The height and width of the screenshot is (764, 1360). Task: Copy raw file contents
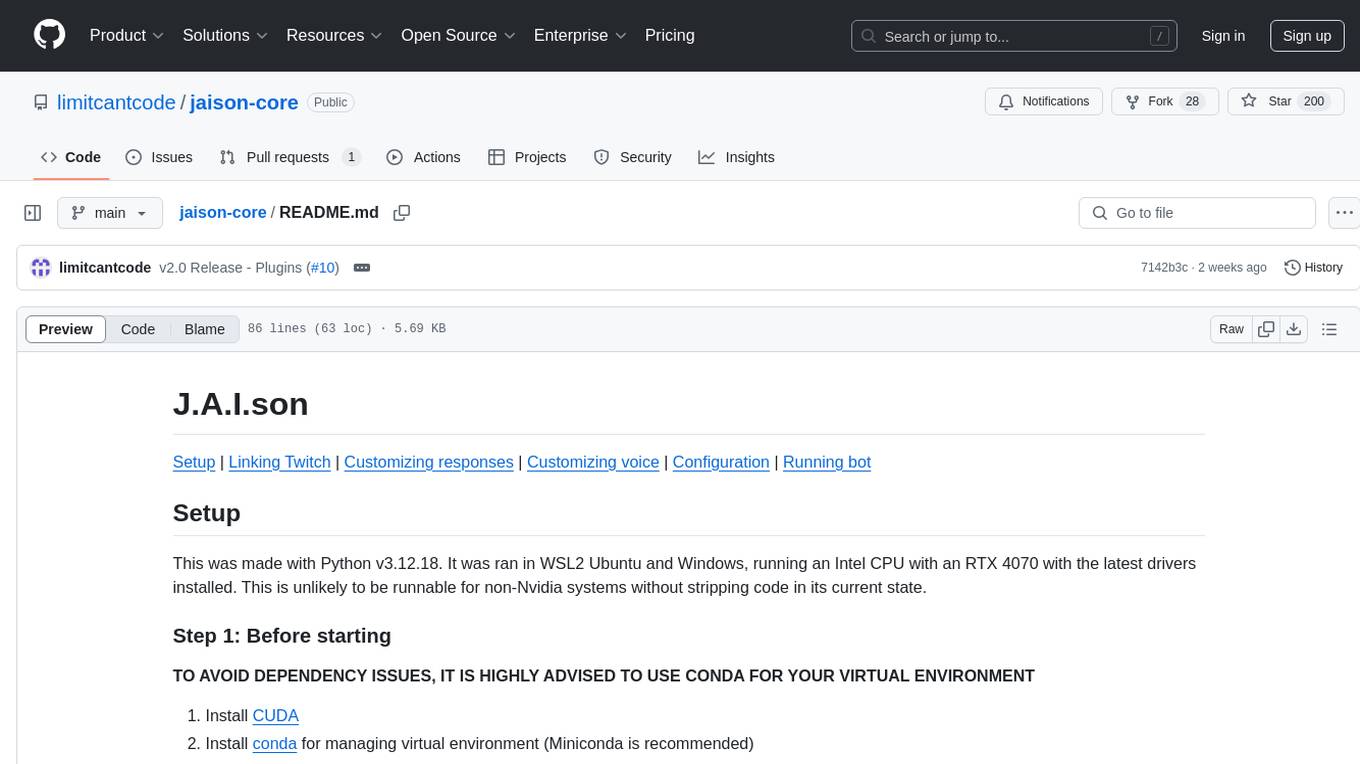1266,329
